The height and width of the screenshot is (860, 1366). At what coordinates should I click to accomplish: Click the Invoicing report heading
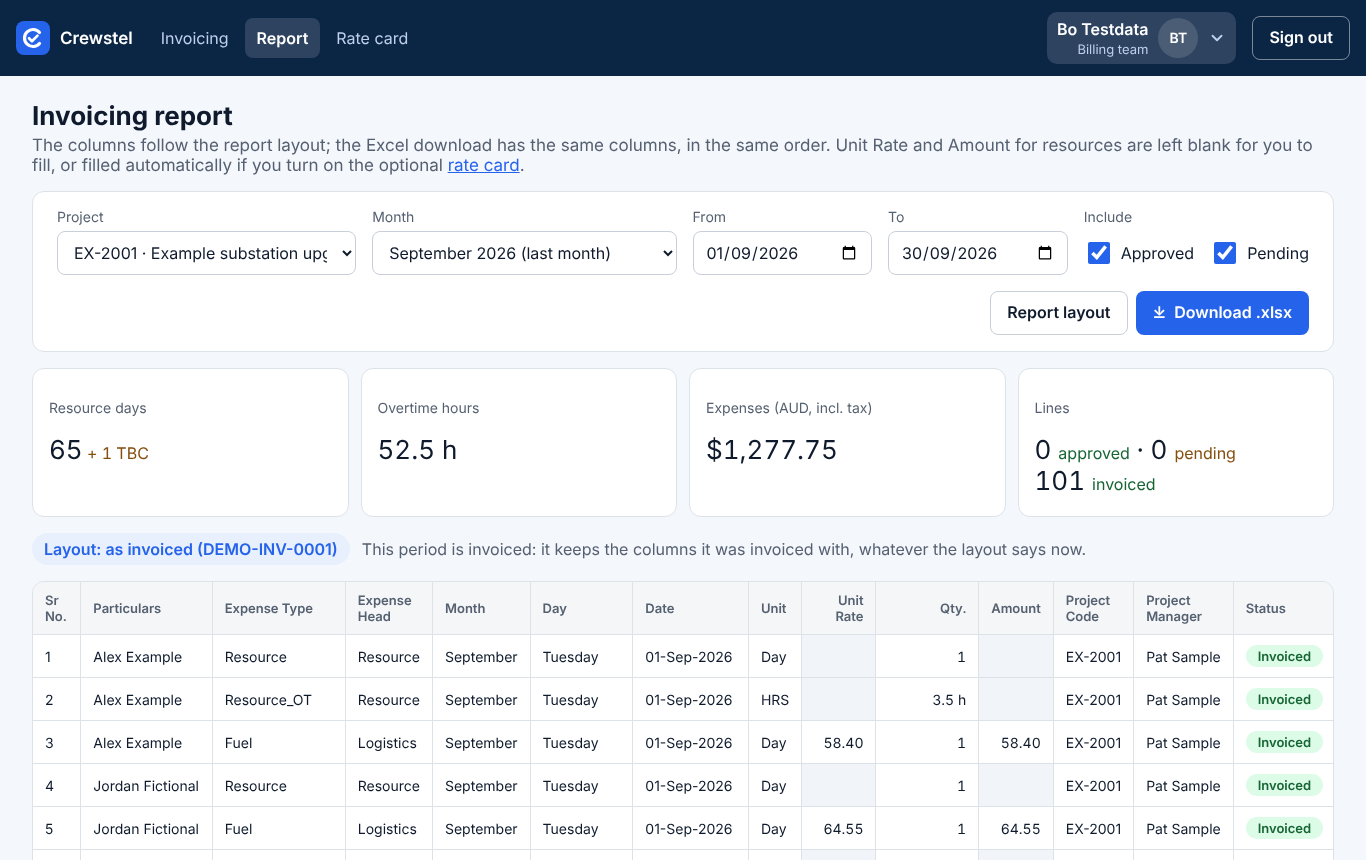pos(132,116)
